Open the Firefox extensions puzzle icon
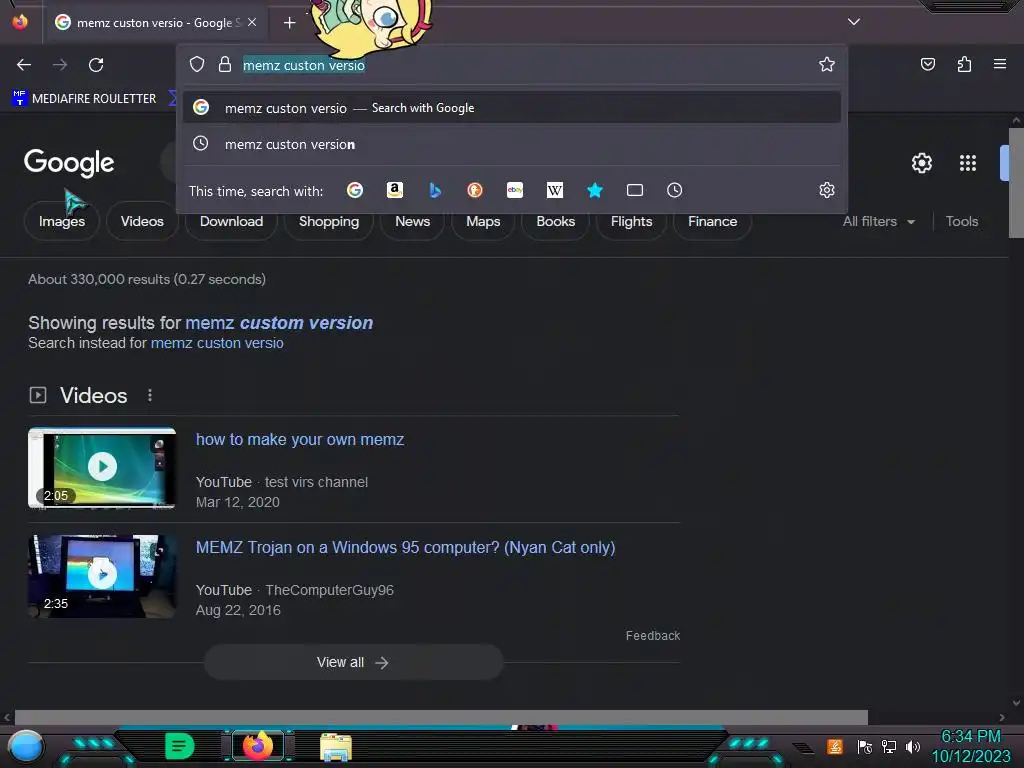1024x768 pixels. (x=964, y=64)
